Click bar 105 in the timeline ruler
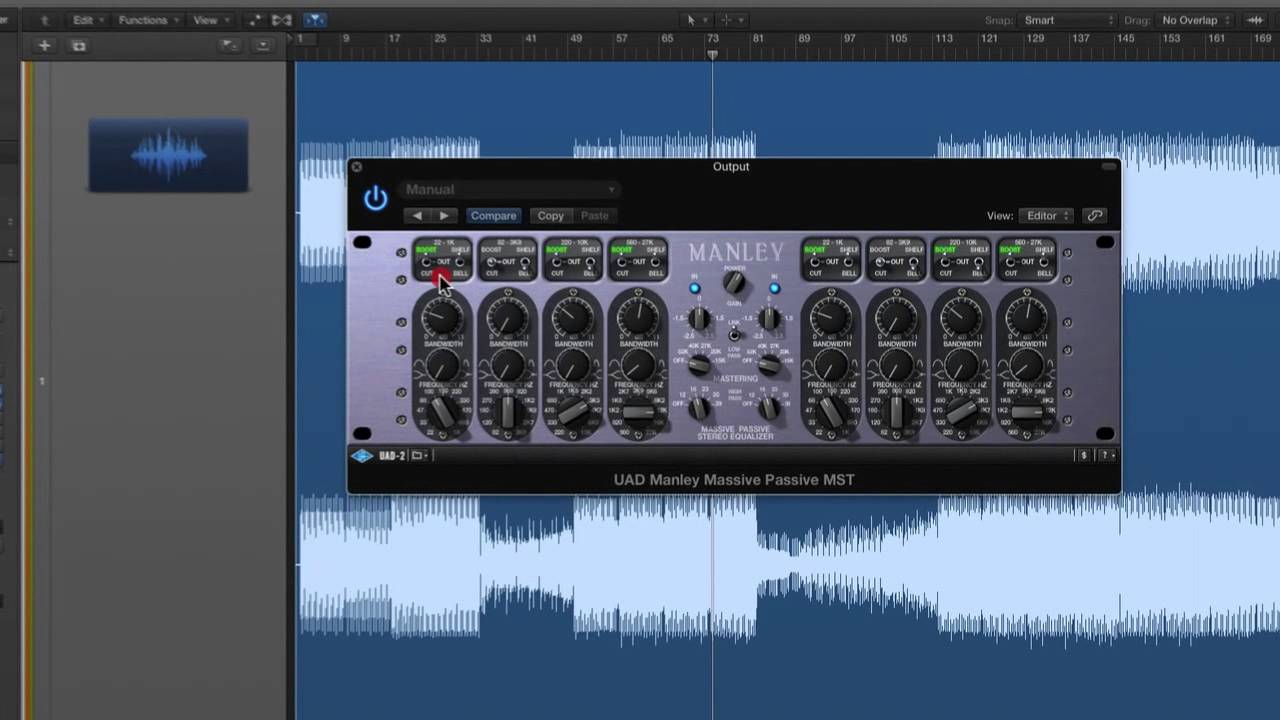Screen dimensions: 1280x720 pos(898,39)
